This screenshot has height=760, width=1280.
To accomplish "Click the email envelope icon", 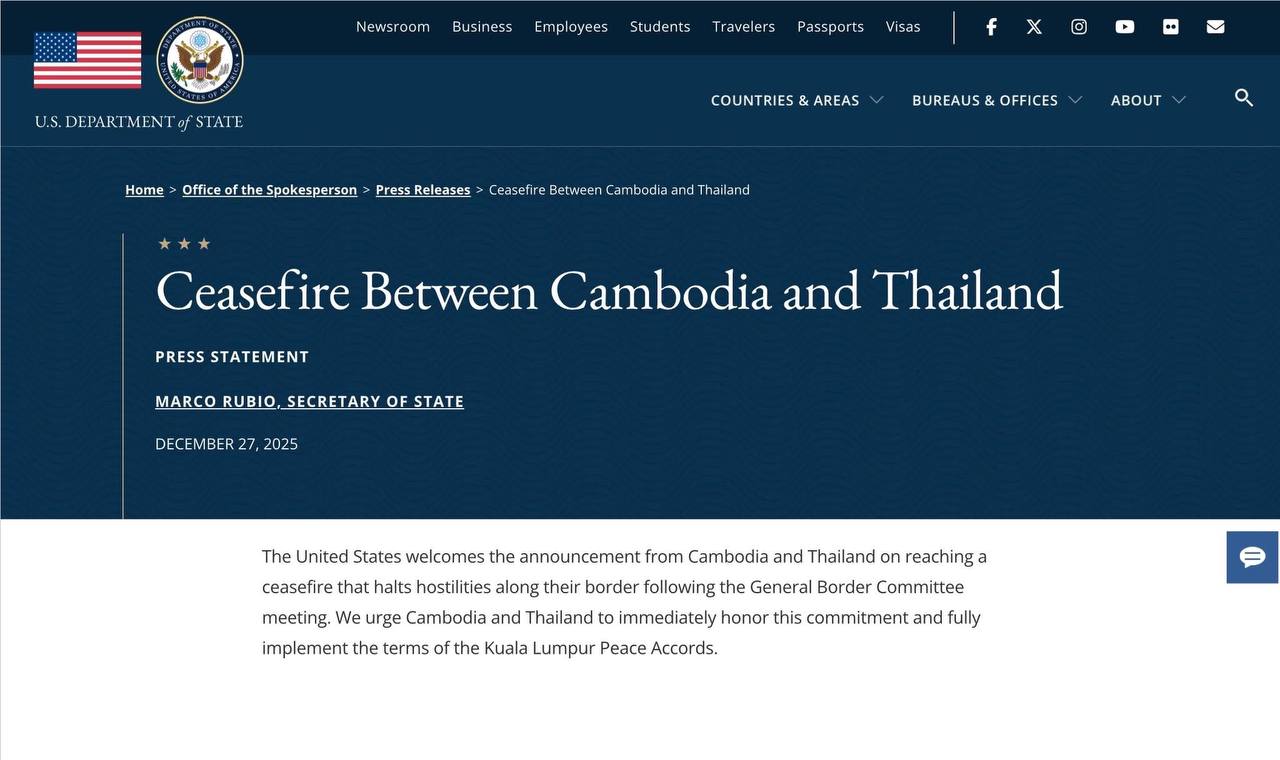I will pos(1216,27).
